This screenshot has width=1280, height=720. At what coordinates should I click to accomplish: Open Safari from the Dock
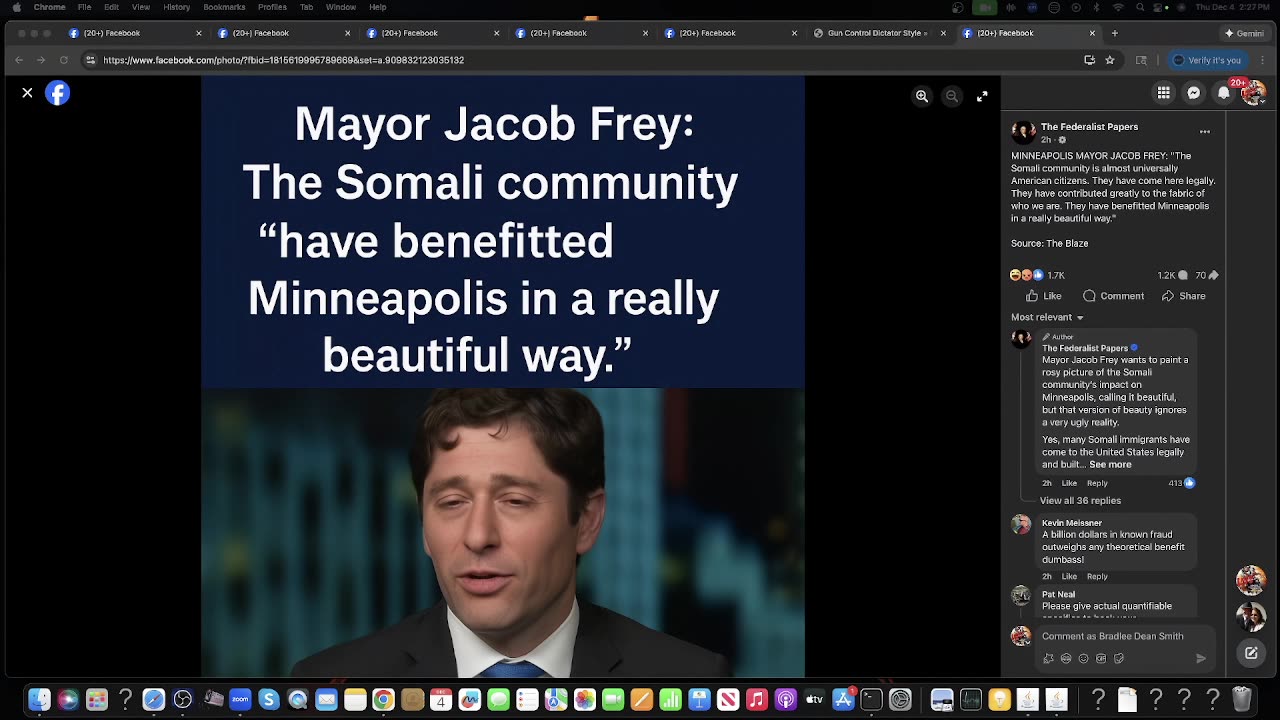tap(154, 700)
